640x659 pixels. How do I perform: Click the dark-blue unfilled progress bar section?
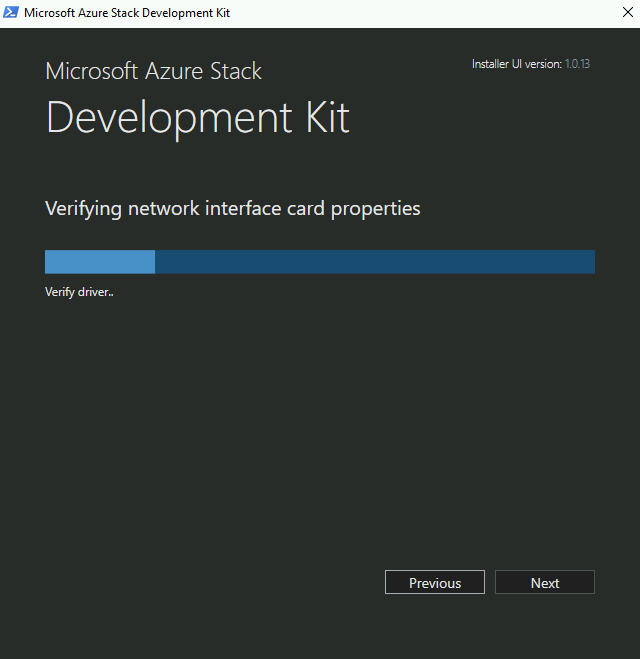coord(375,262)
